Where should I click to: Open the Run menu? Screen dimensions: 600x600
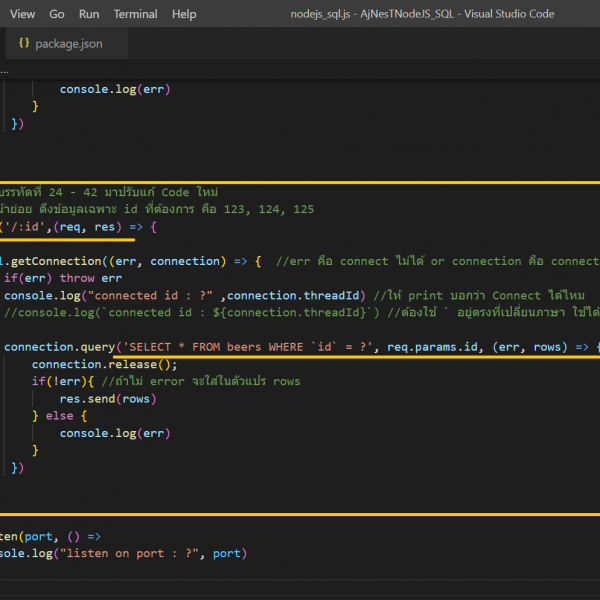[89, 14]
